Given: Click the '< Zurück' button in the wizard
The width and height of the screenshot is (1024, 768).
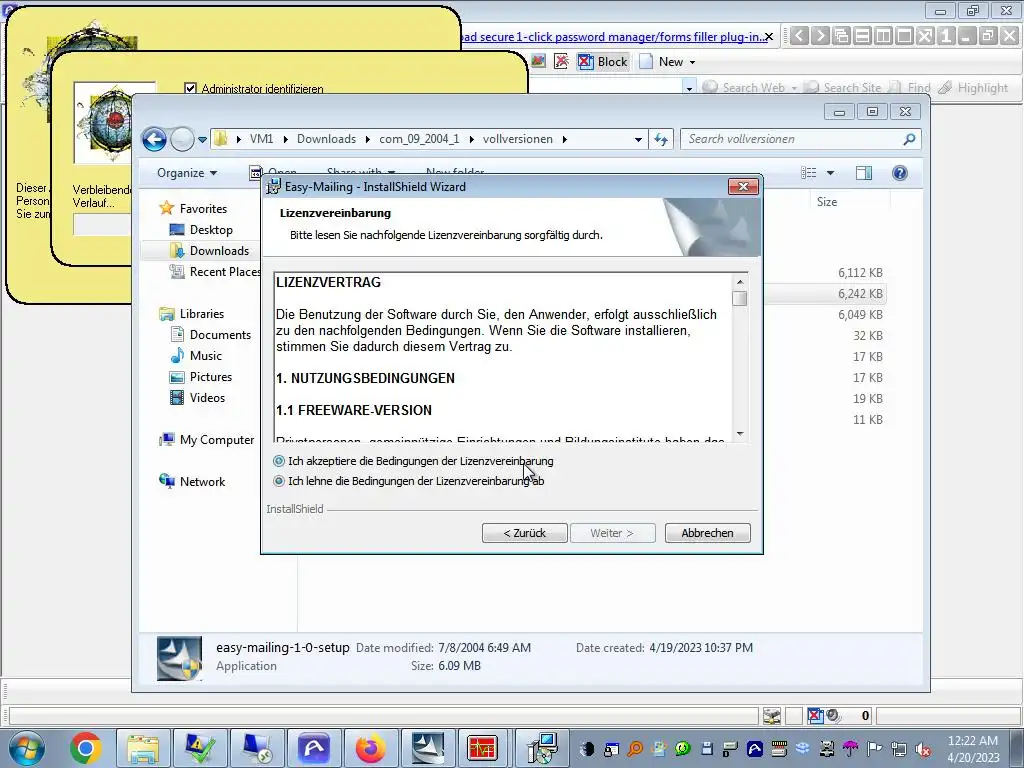Looking at the screenshot, I should point(524,533).
